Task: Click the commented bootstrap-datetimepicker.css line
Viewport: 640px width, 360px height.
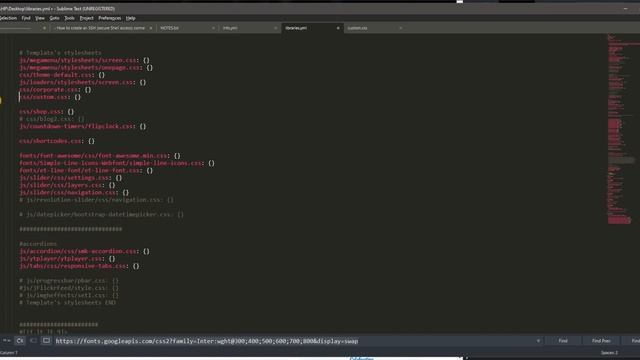Action: click(x=102, y=214)
